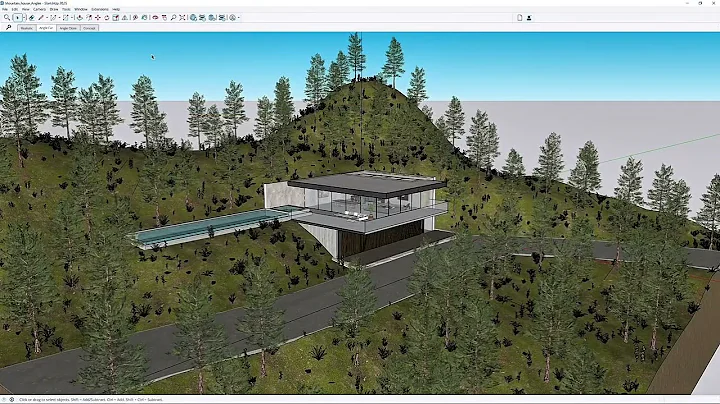This screenshot has height=404, width=720.
Task: Click the status bar help info icon
Action: pos(5,399)
